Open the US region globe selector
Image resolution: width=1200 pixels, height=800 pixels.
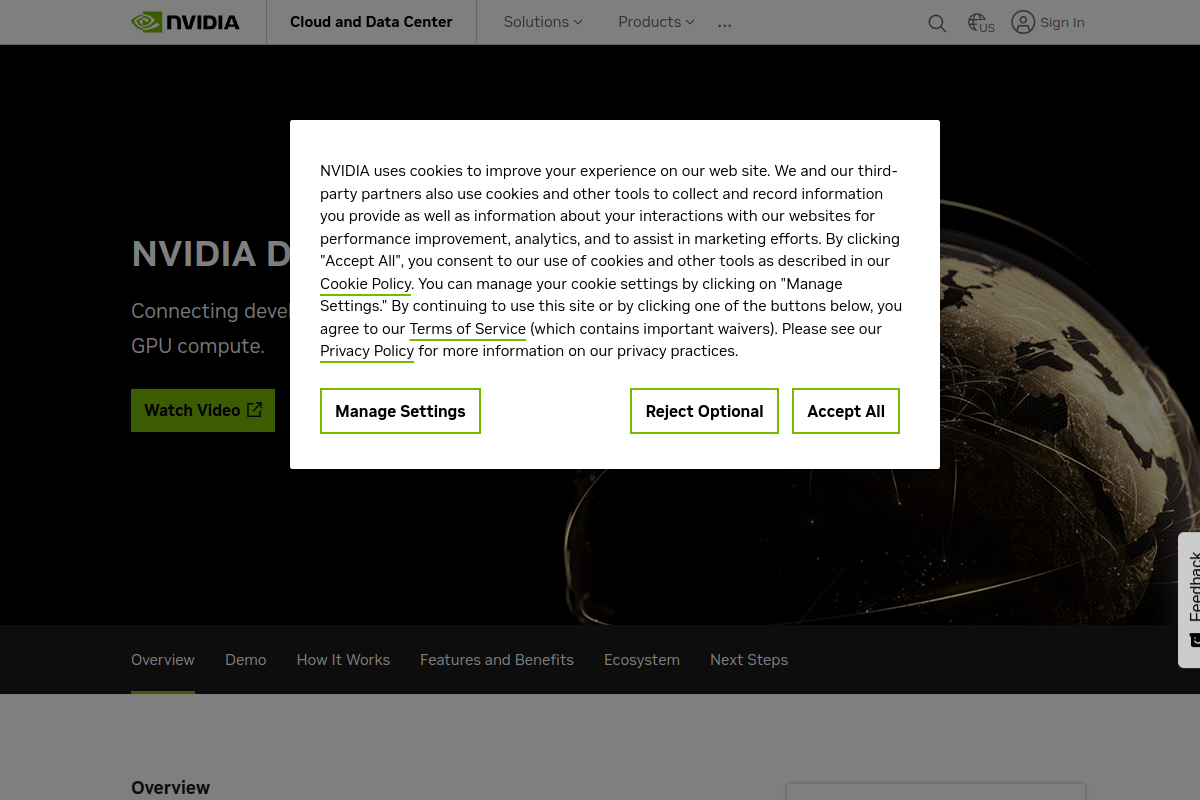click(981, 23)
